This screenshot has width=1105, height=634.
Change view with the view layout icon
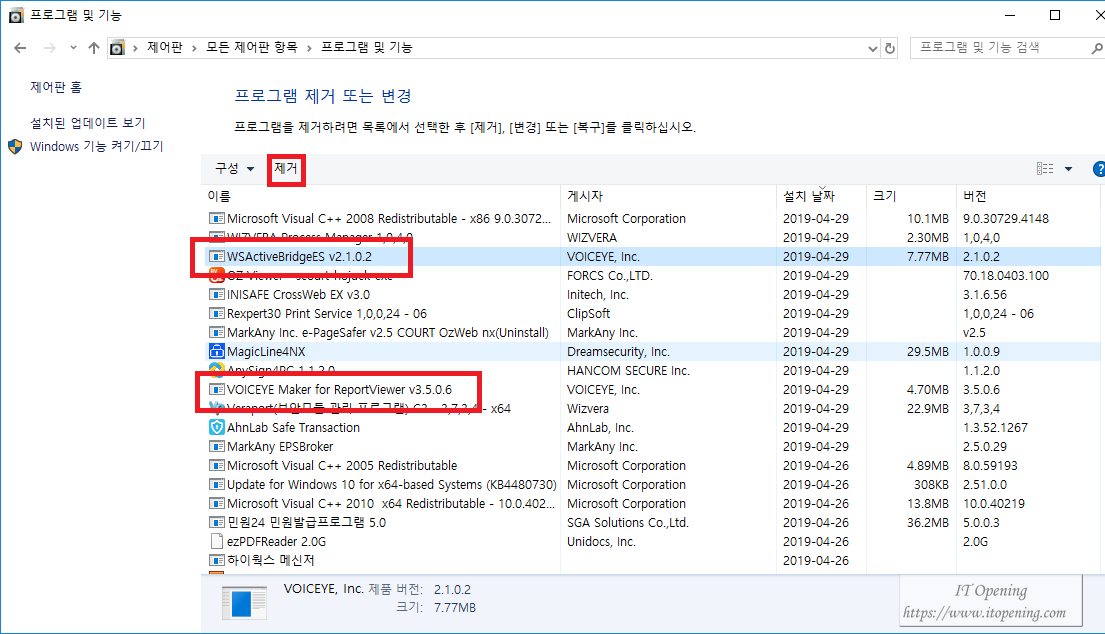click(x=1045, y=168)
